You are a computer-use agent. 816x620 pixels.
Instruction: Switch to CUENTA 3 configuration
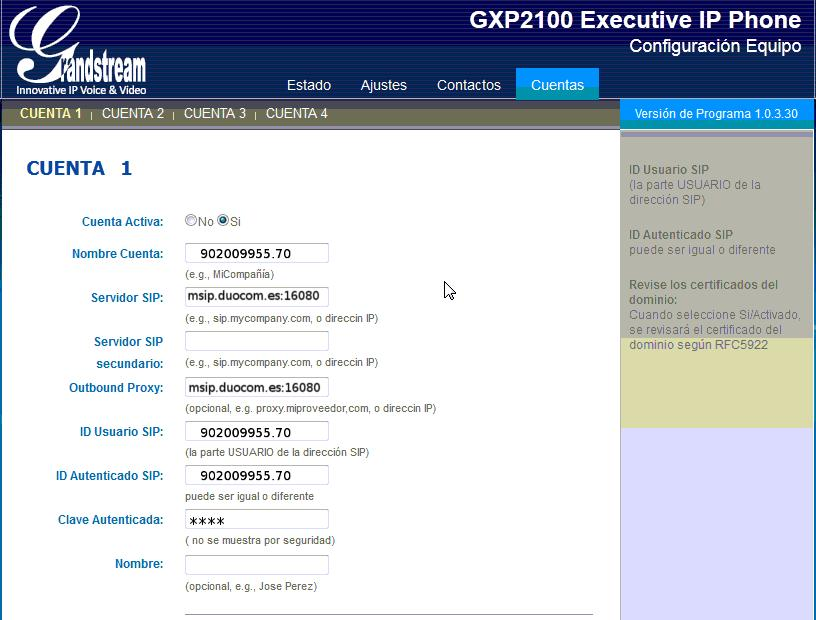point(214,114)
